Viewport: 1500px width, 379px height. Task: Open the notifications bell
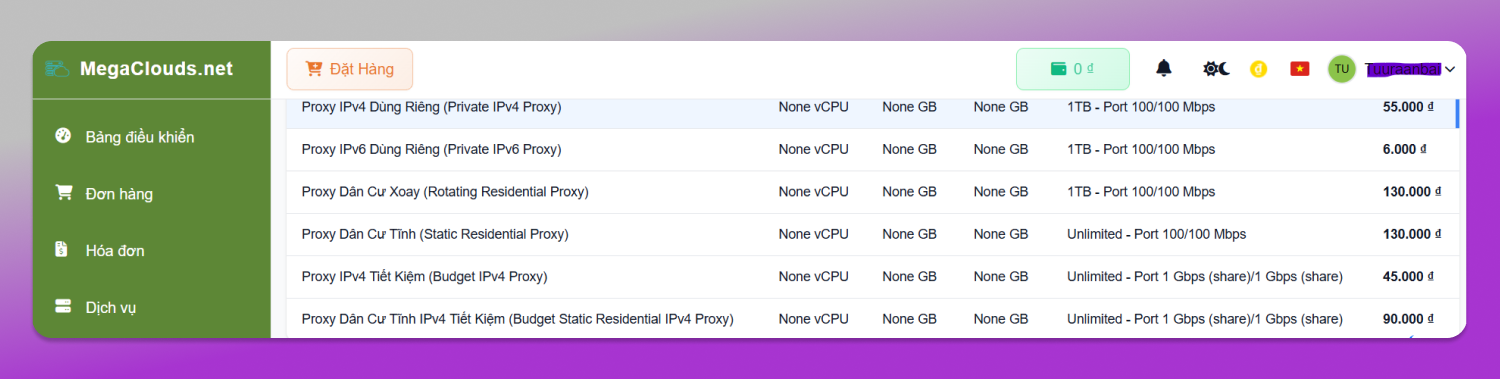tap(1163, 69)
